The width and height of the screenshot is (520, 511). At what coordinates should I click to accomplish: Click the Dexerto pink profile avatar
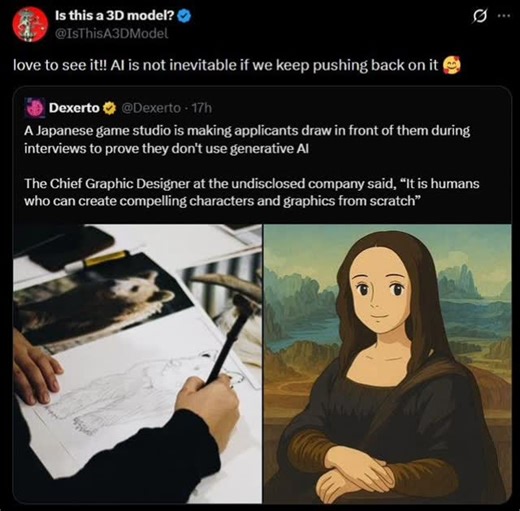35,108
